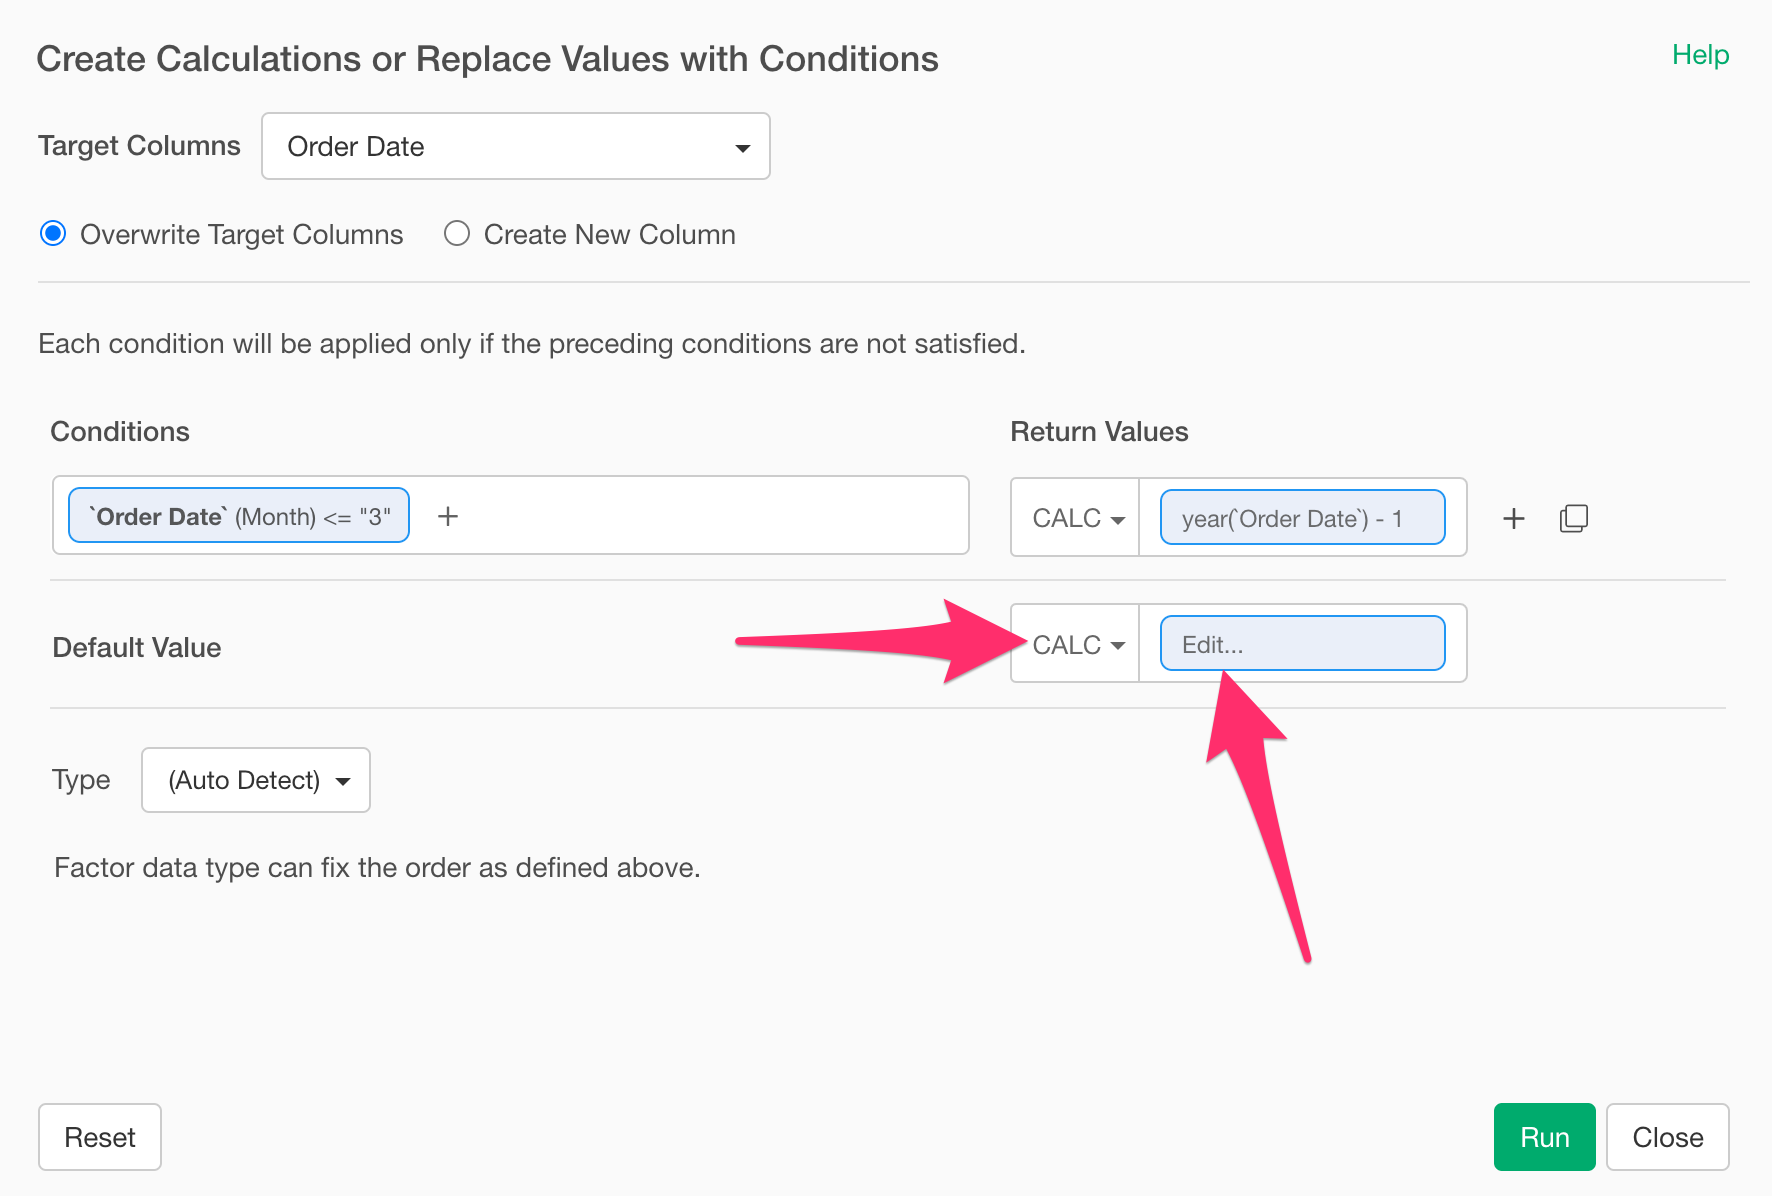This screenshot has width=1772, height=1196.
Task: Click the Default Value Edit... field
Action: (1302, 644)
